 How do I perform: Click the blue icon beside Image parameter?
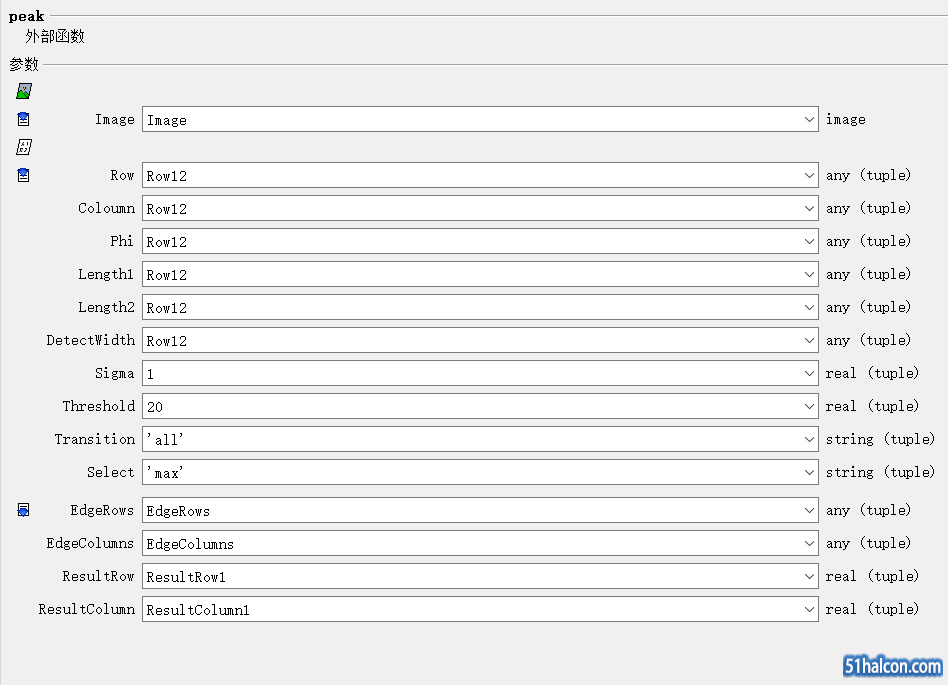24,119
